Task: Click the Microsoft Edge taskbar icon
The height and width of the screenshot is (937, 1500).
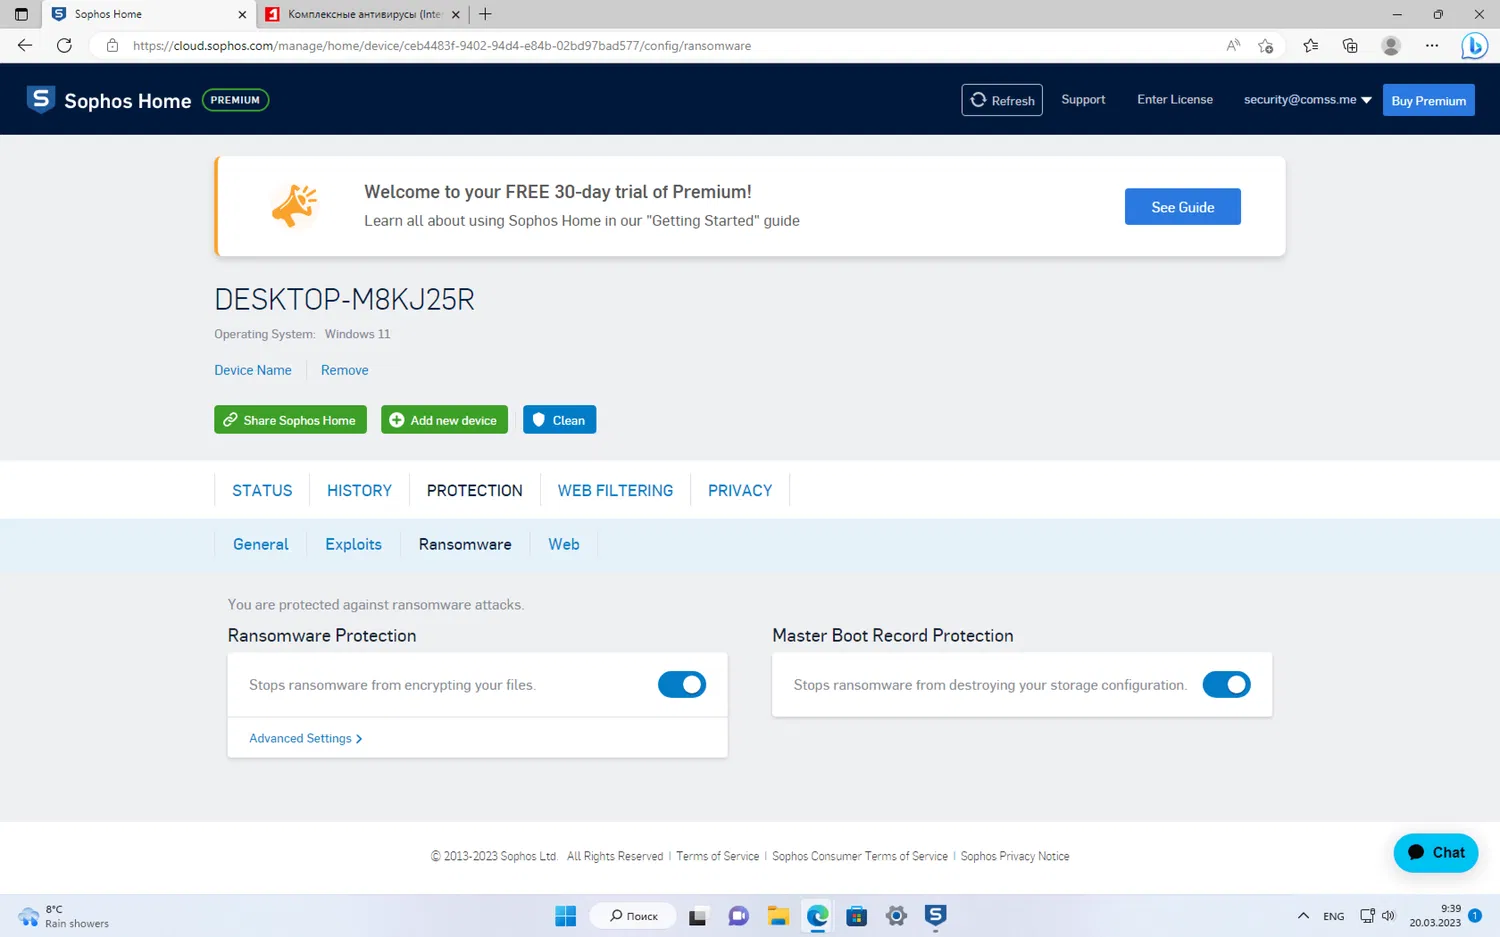Action: tap(817, 916)
